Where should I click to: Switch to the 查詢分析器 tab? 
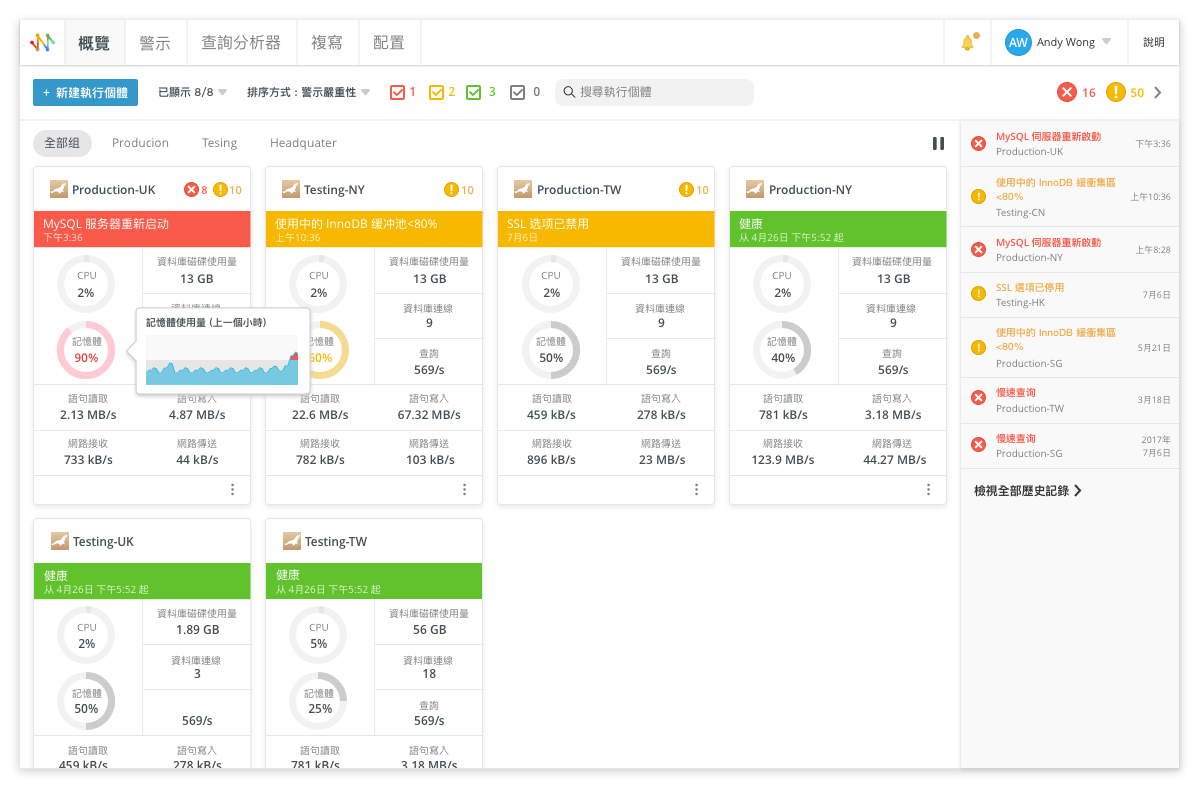tap(241, 43)
